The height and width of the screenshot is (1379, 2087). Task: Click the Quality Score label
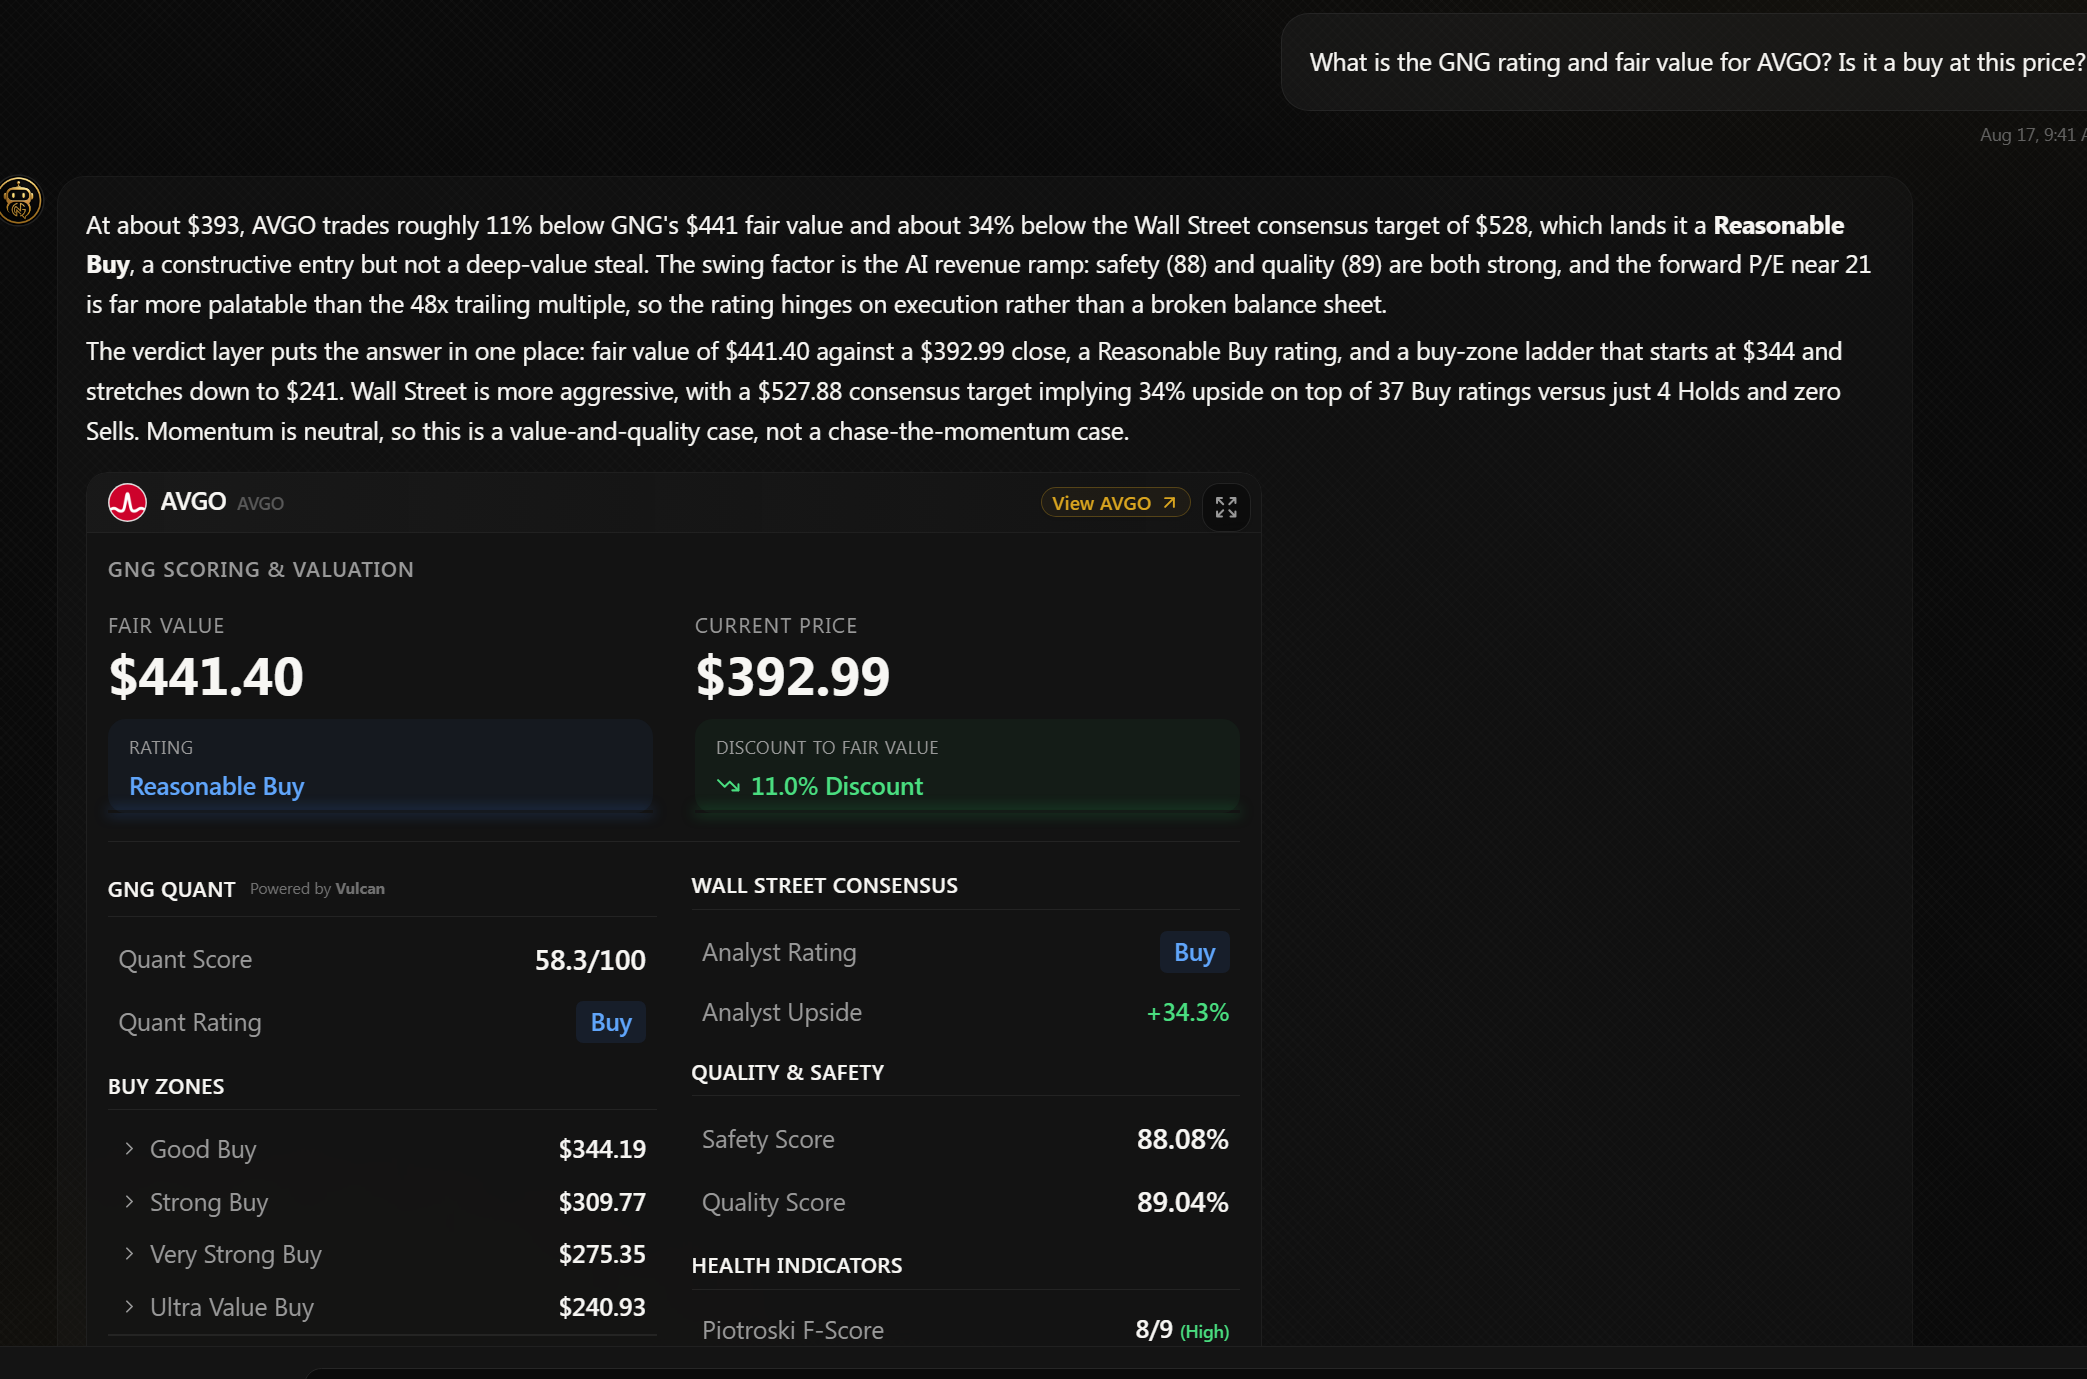[774, 1202]
